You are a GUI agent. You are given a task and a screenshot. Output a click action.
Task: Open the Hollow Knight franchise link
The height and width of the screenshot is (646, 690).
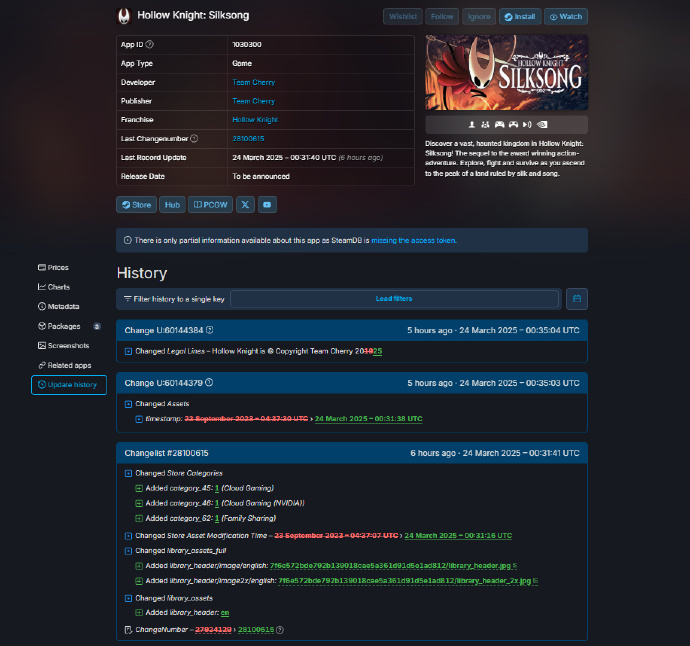255,120
